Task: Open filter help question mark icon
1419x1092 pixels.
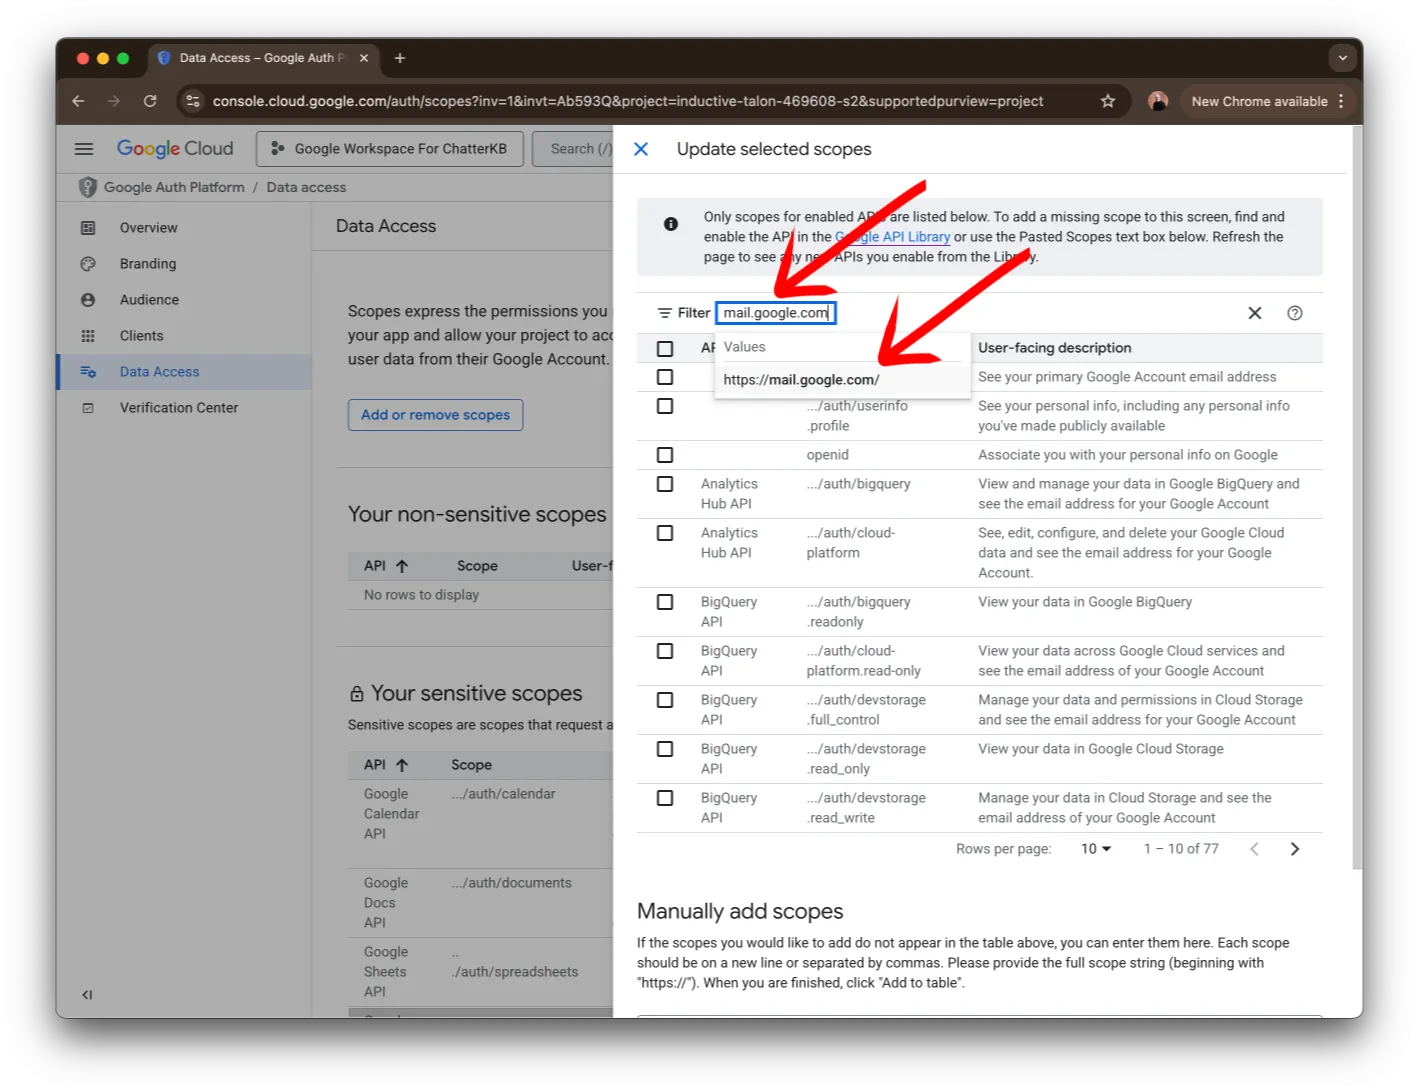Action: [1295, 313]
